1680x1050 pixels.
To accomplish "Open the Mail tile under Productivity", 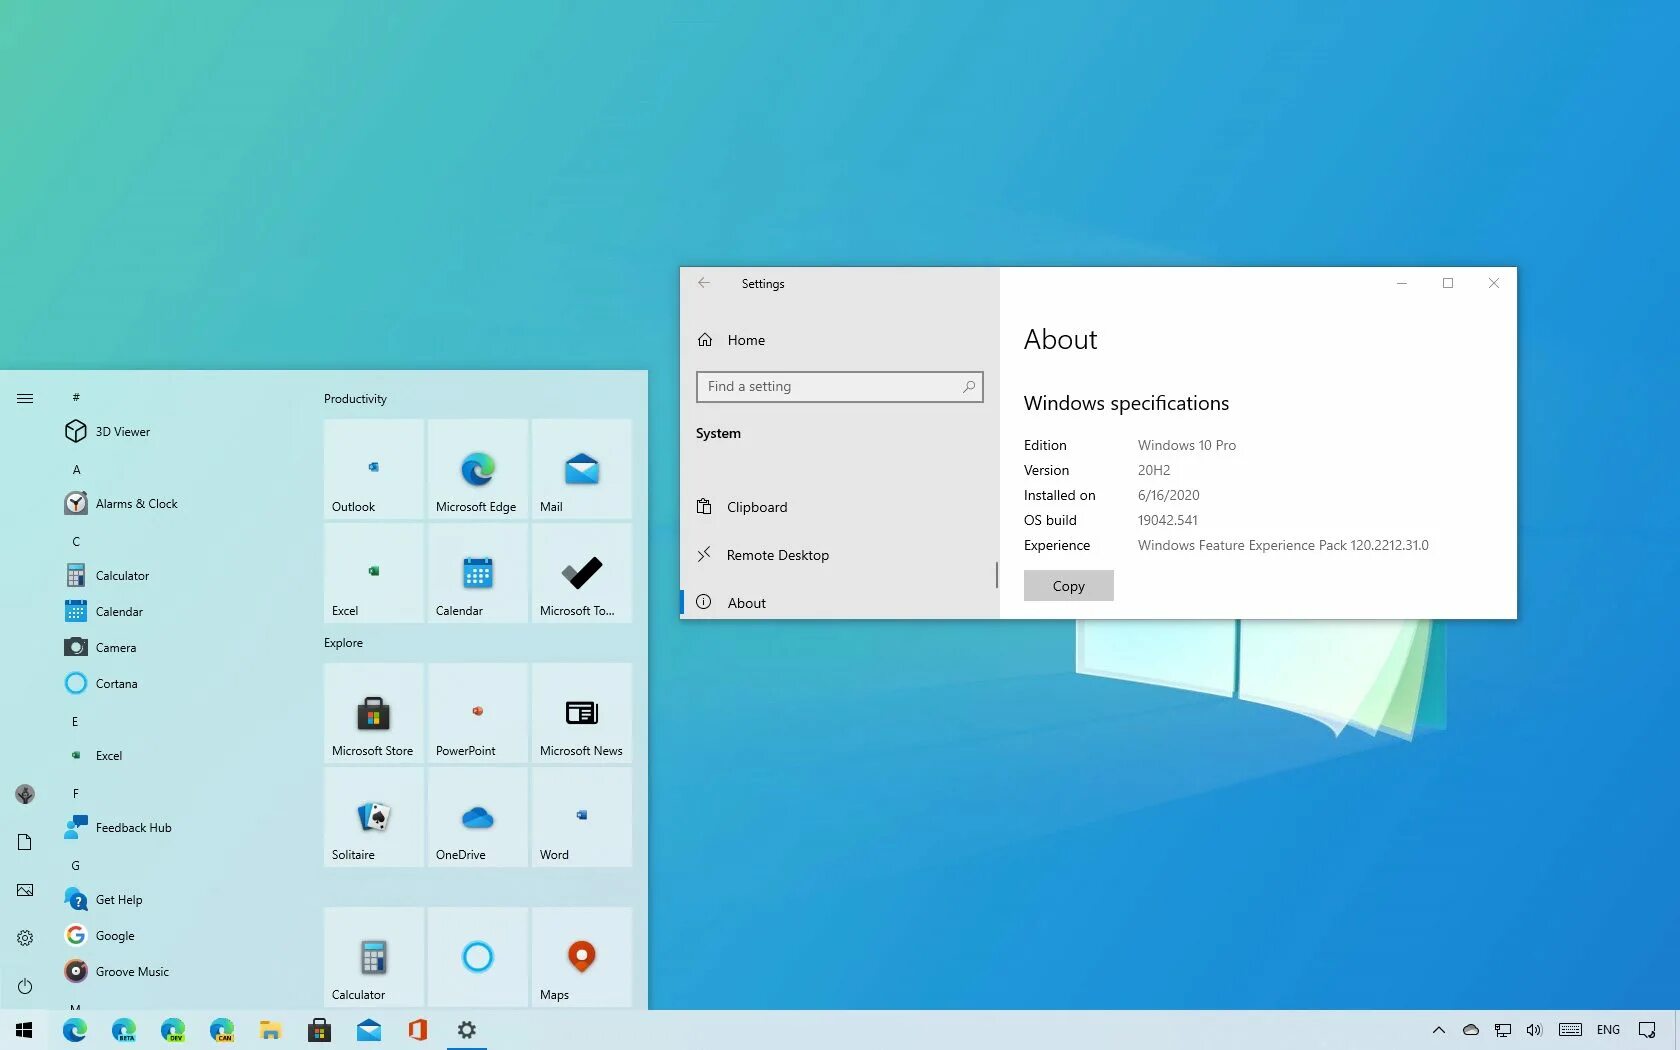I will (582, 469).
